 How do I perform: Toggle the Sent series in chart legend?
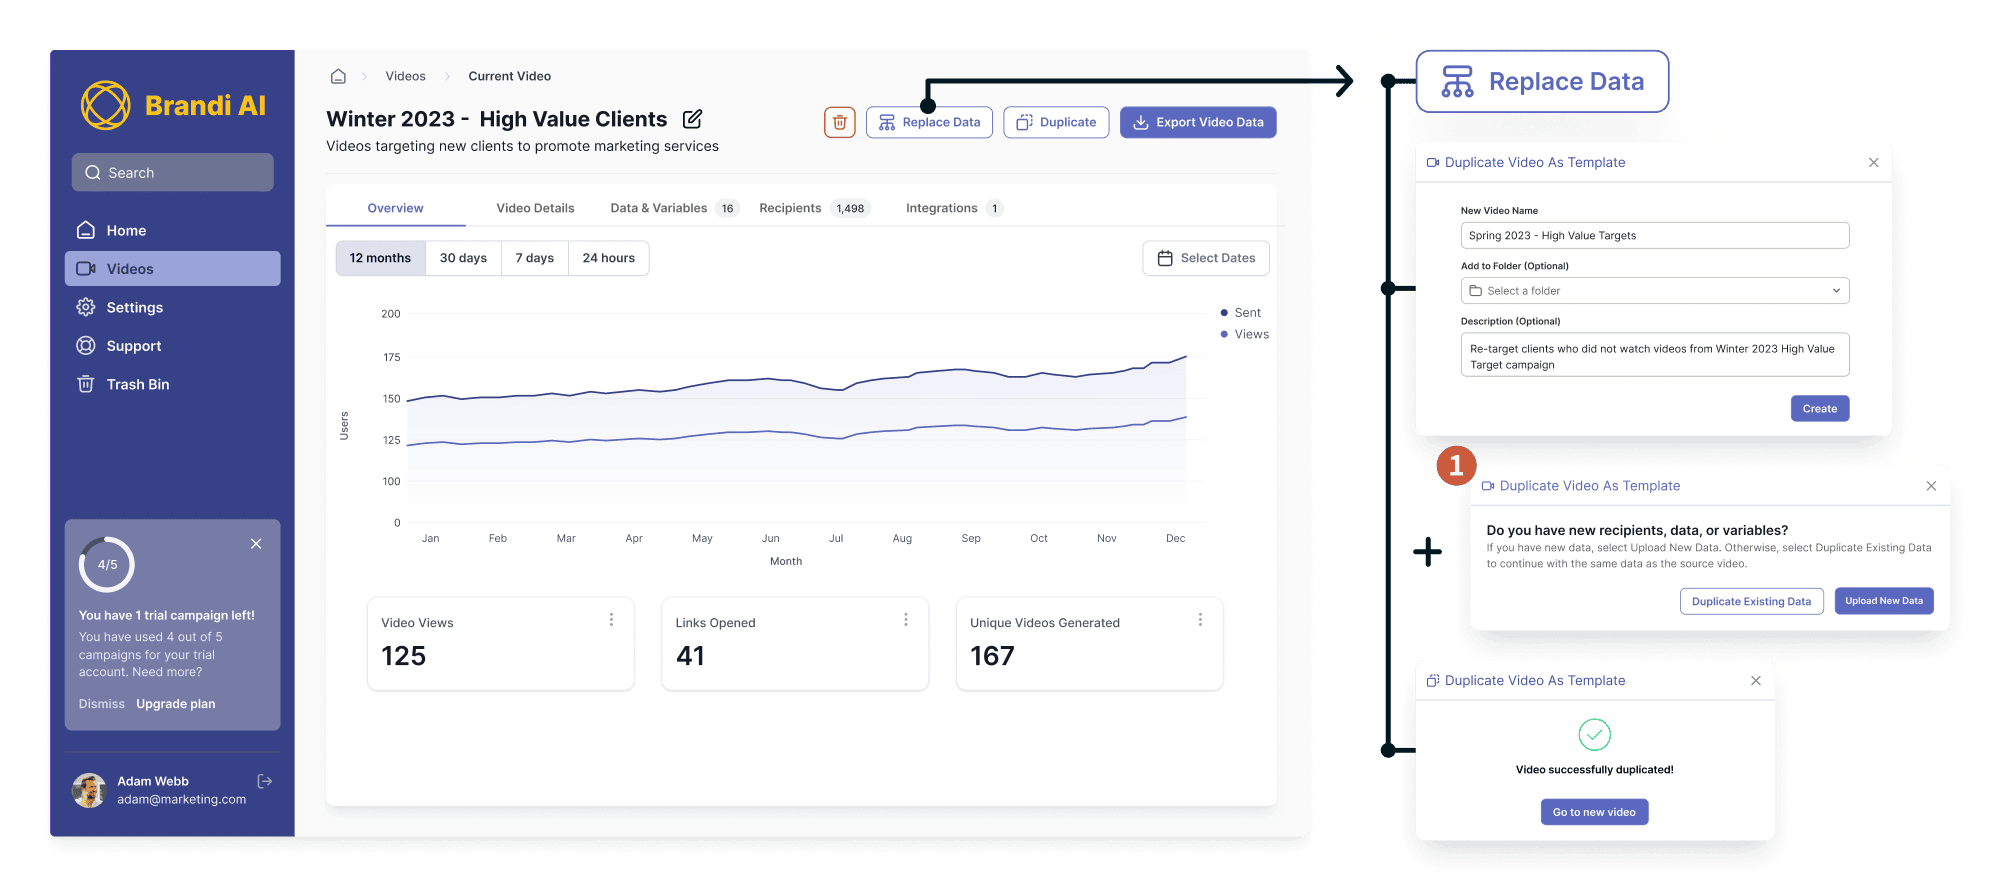click(1240, 313)
